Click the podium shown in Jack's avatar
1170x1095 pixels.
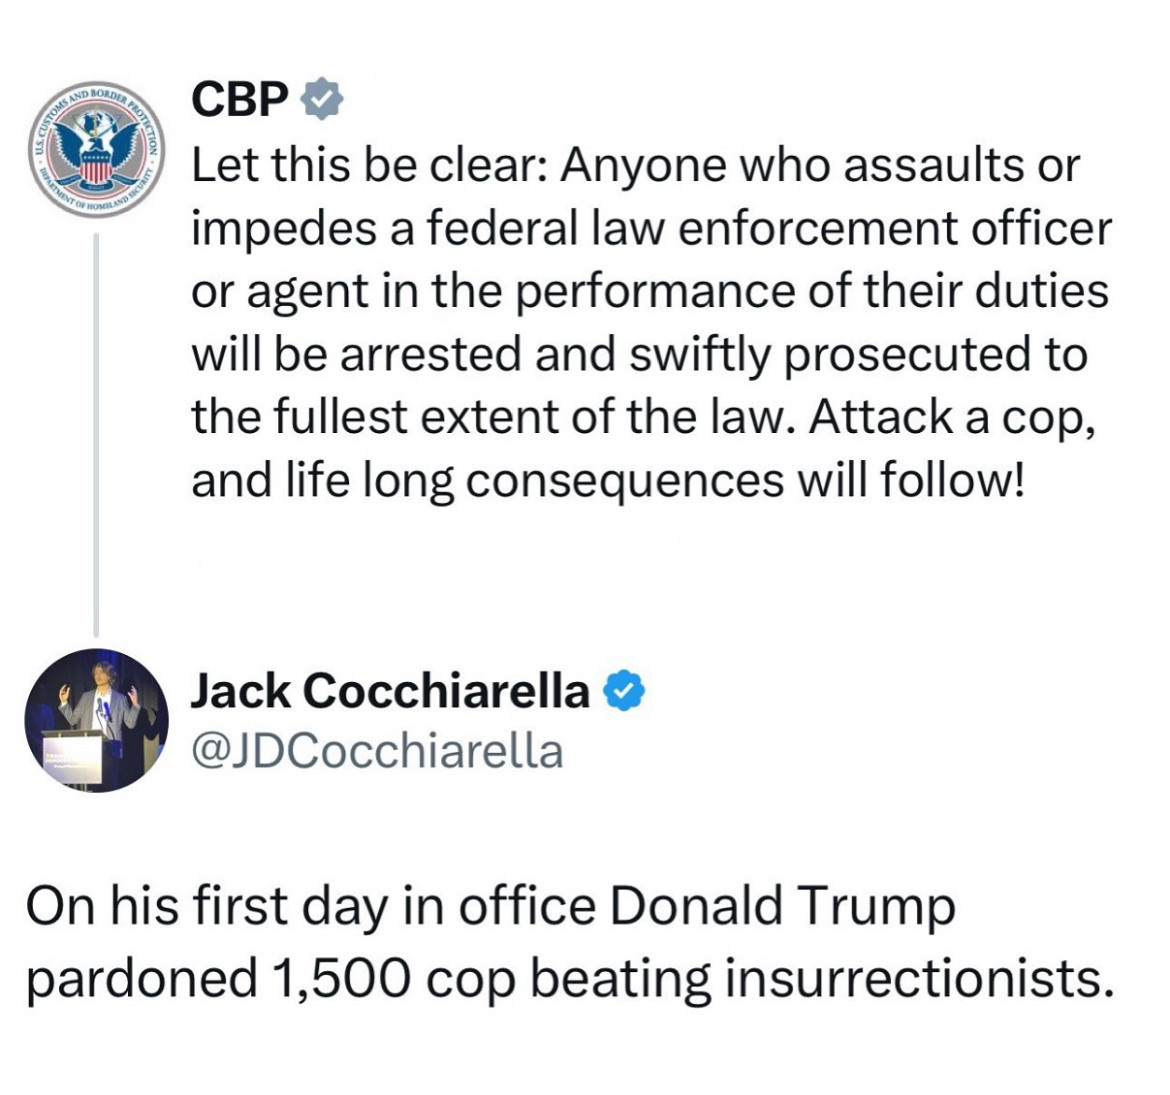(x=73, y=758)
